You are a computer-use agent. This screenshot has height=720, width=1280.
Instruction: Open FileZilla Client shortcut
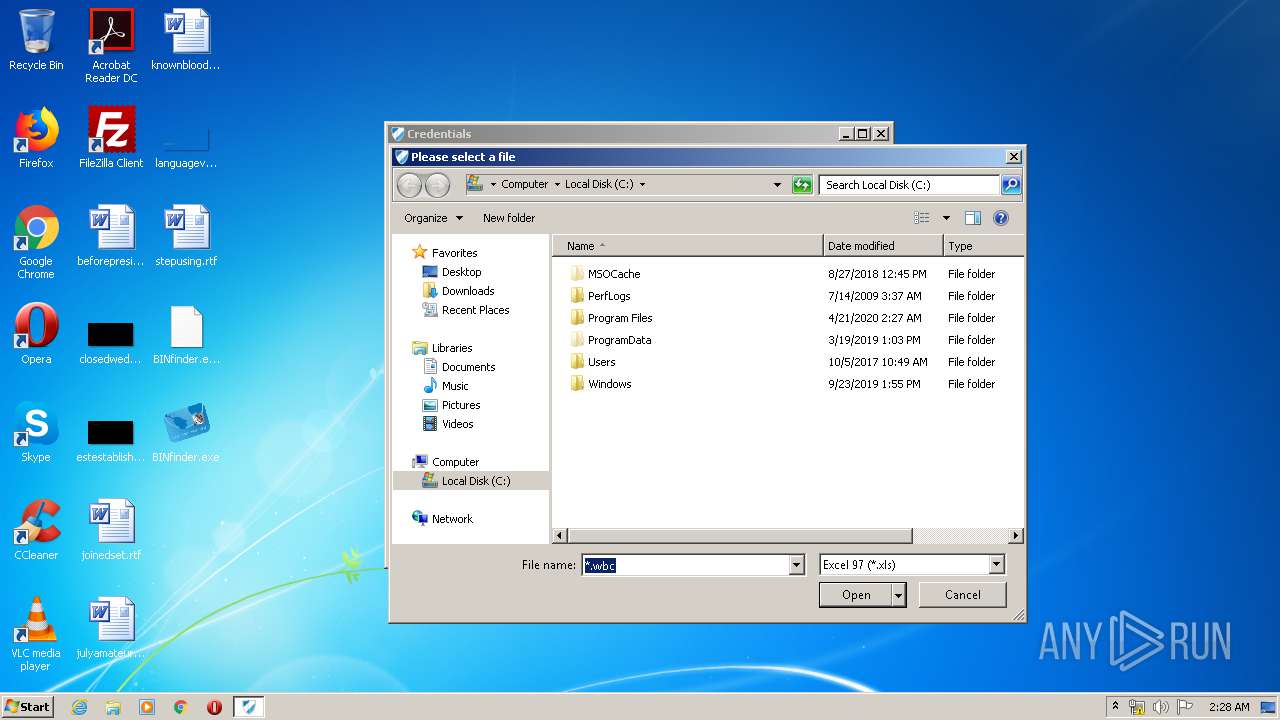tap(111, 138)
